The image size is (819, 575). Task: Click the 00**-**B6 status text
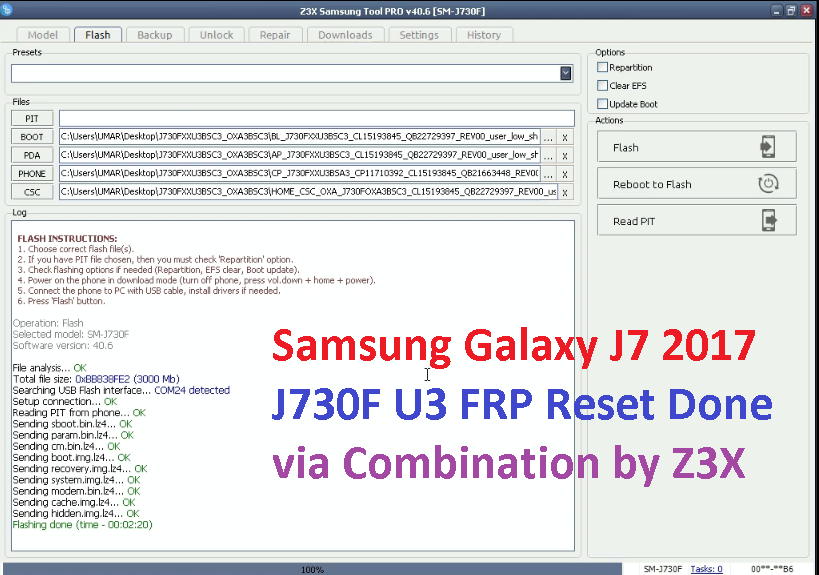click(x=772, y=569)
